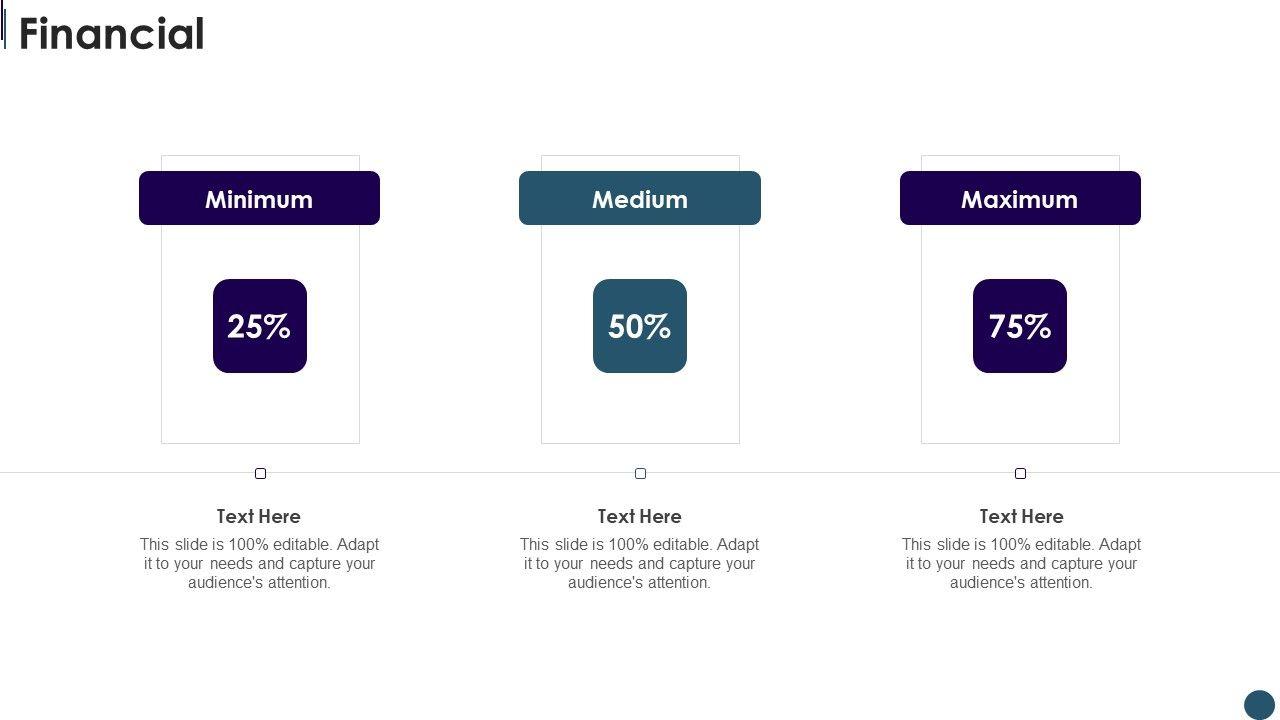
Task: Click the teal circle in the bottom-right corner
Action: pyautogui.click(x=1259, y=705)
